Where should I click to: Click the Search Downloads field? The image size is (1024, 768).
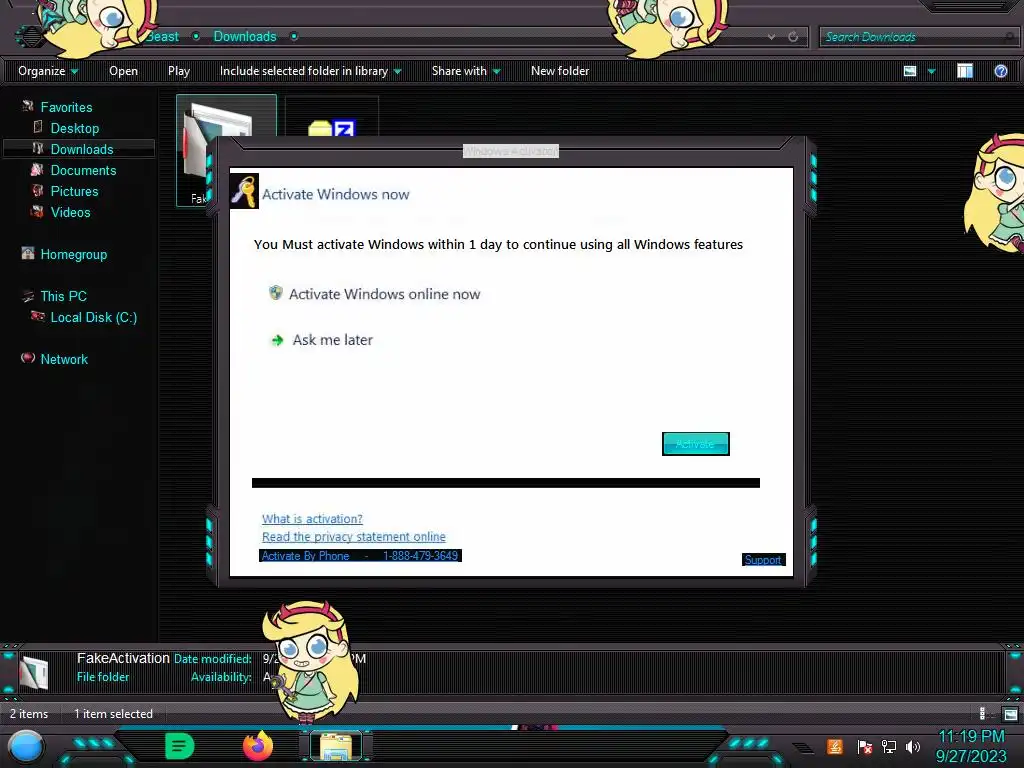[918, 37]
